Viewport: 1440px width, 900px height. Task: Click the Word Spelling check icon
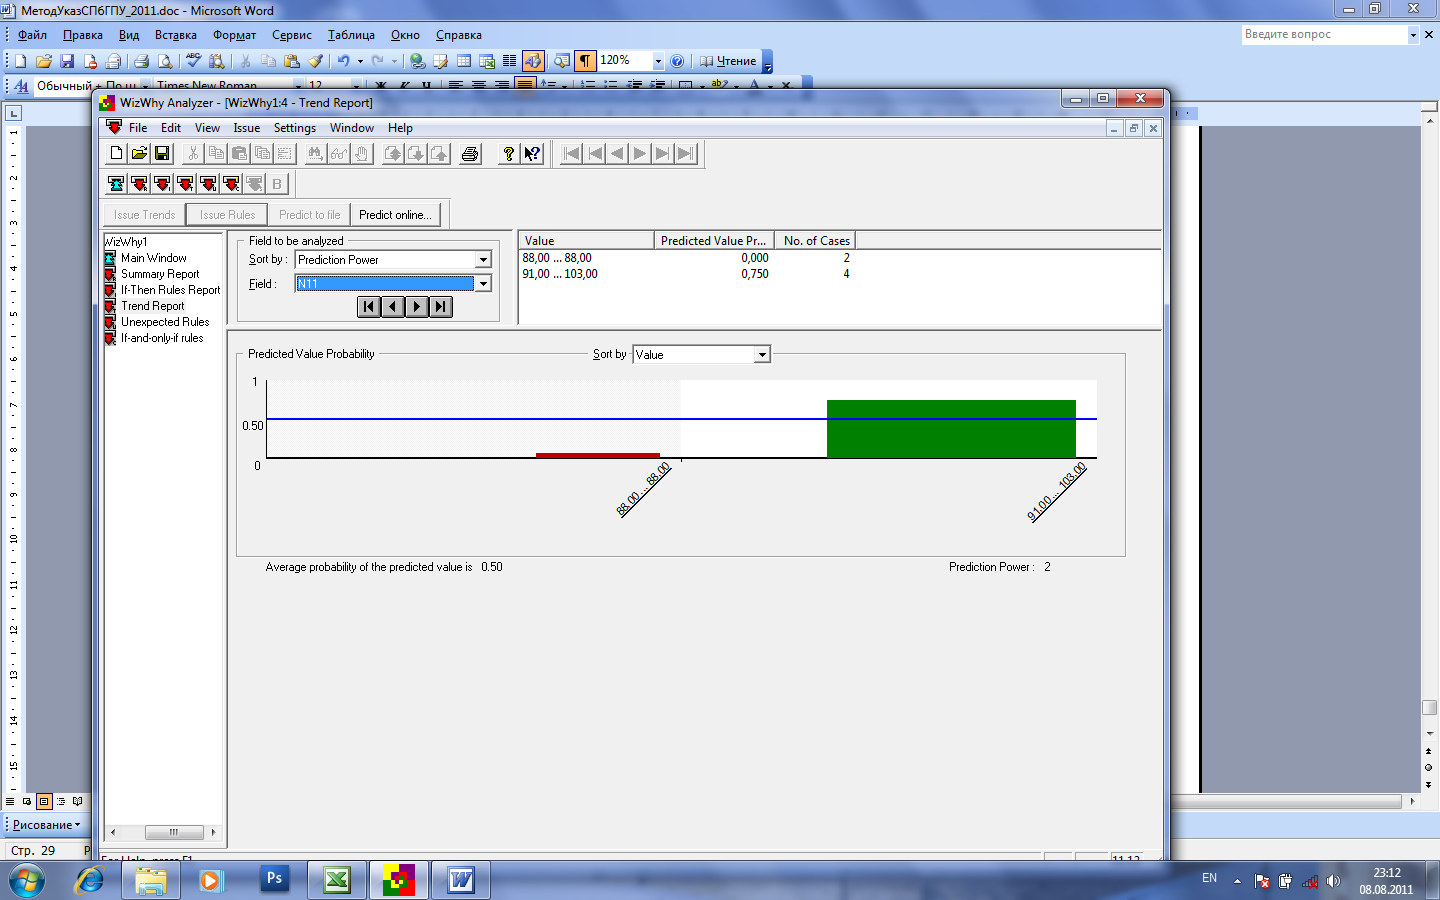point(193,61)
